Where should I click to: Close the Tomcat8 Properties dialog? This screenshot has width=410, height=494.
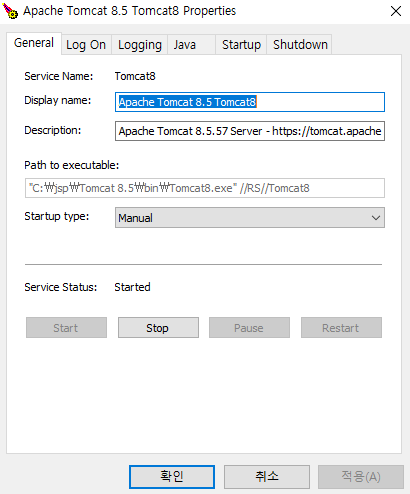click(396, 11)
